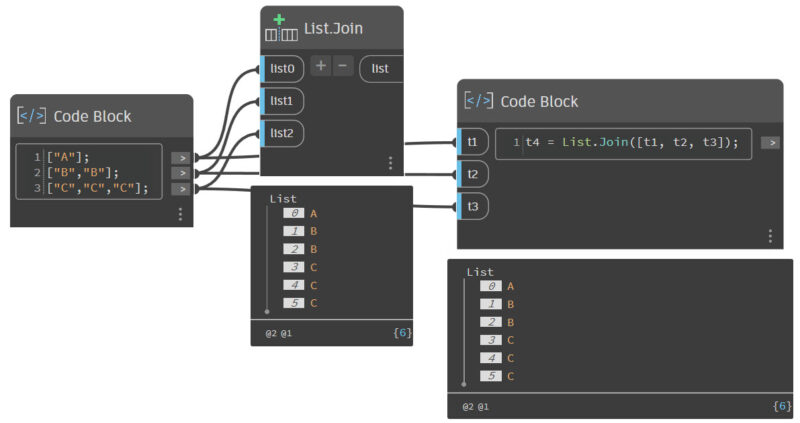This screenshot has width=800, height=423.
Task: Click the {6} item count in Code Block preview
Action: point(782,406)
